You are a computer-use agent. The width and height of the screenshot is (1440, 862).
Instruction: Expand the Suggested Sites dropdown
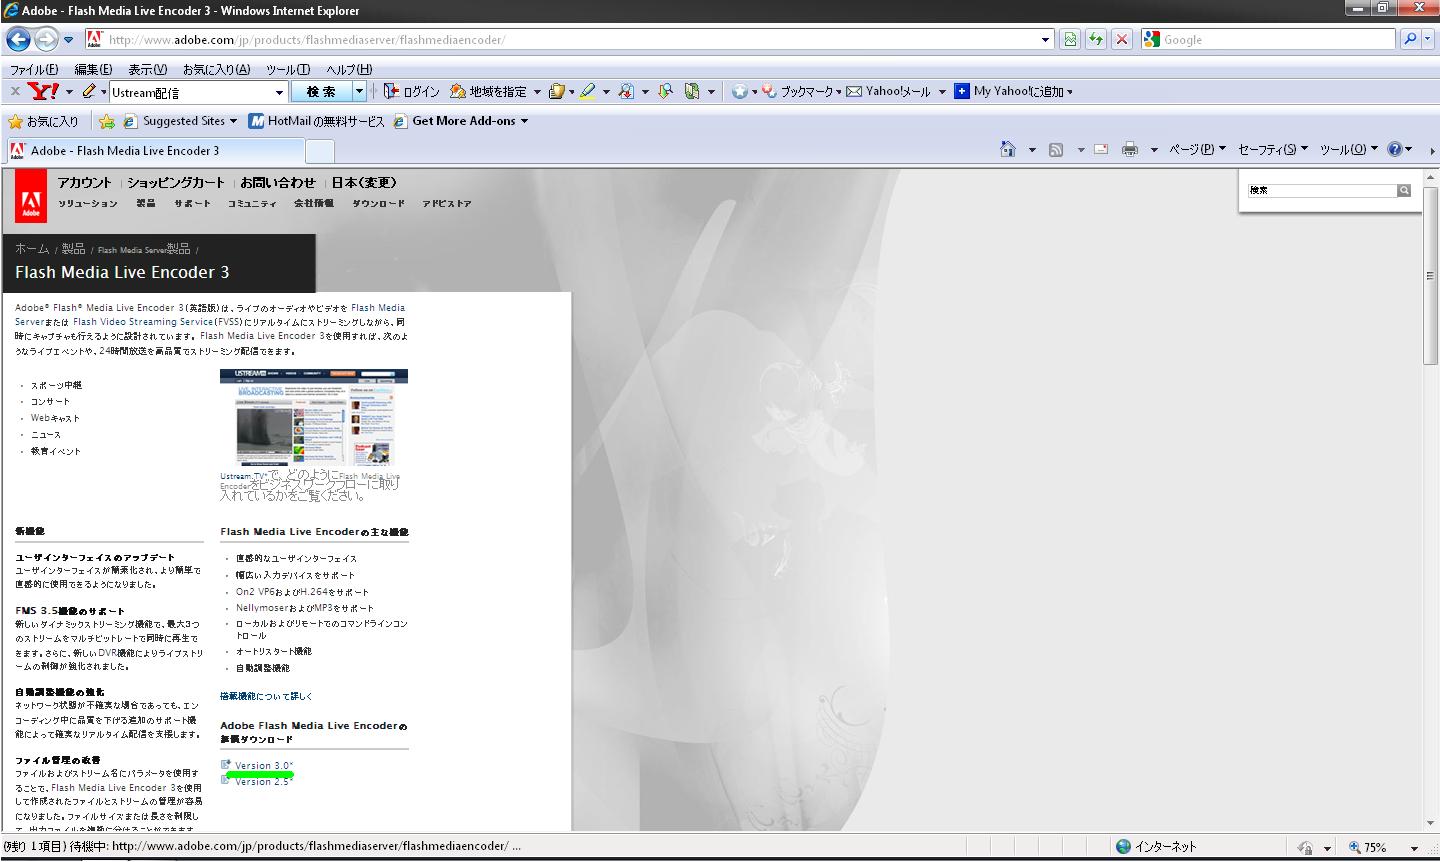[x=233, y=121]
